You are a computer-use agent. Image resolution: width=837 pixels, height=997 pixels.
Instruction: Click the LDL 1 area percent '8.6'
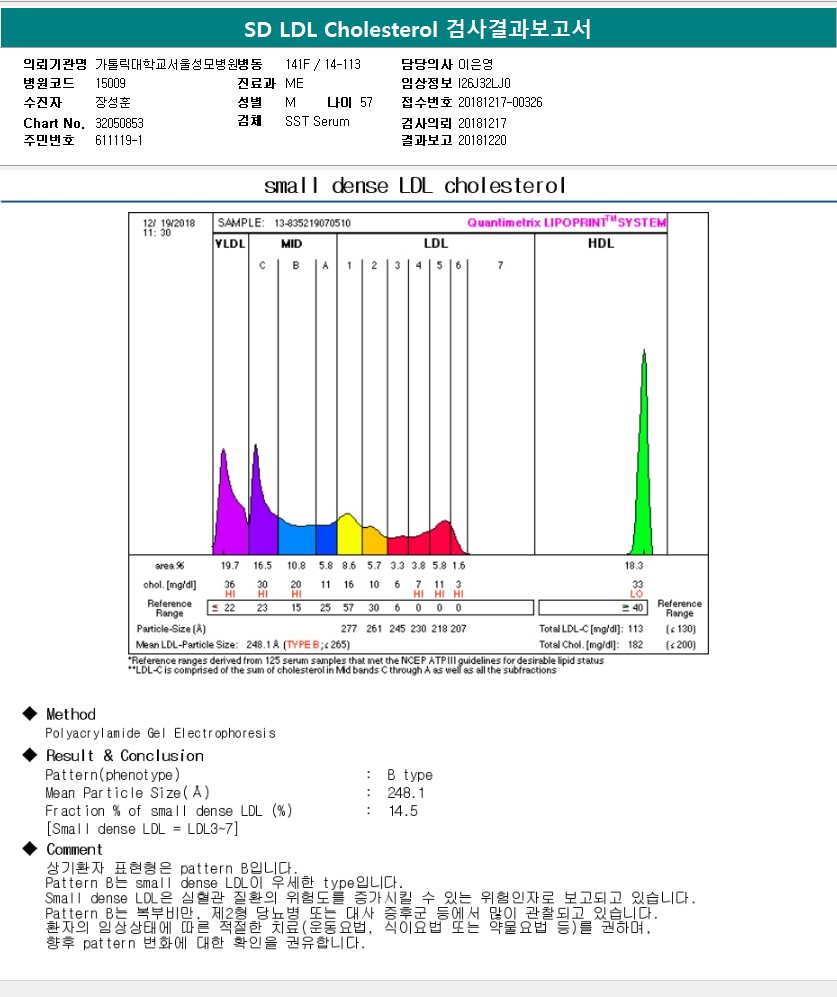tap(349, 565)
